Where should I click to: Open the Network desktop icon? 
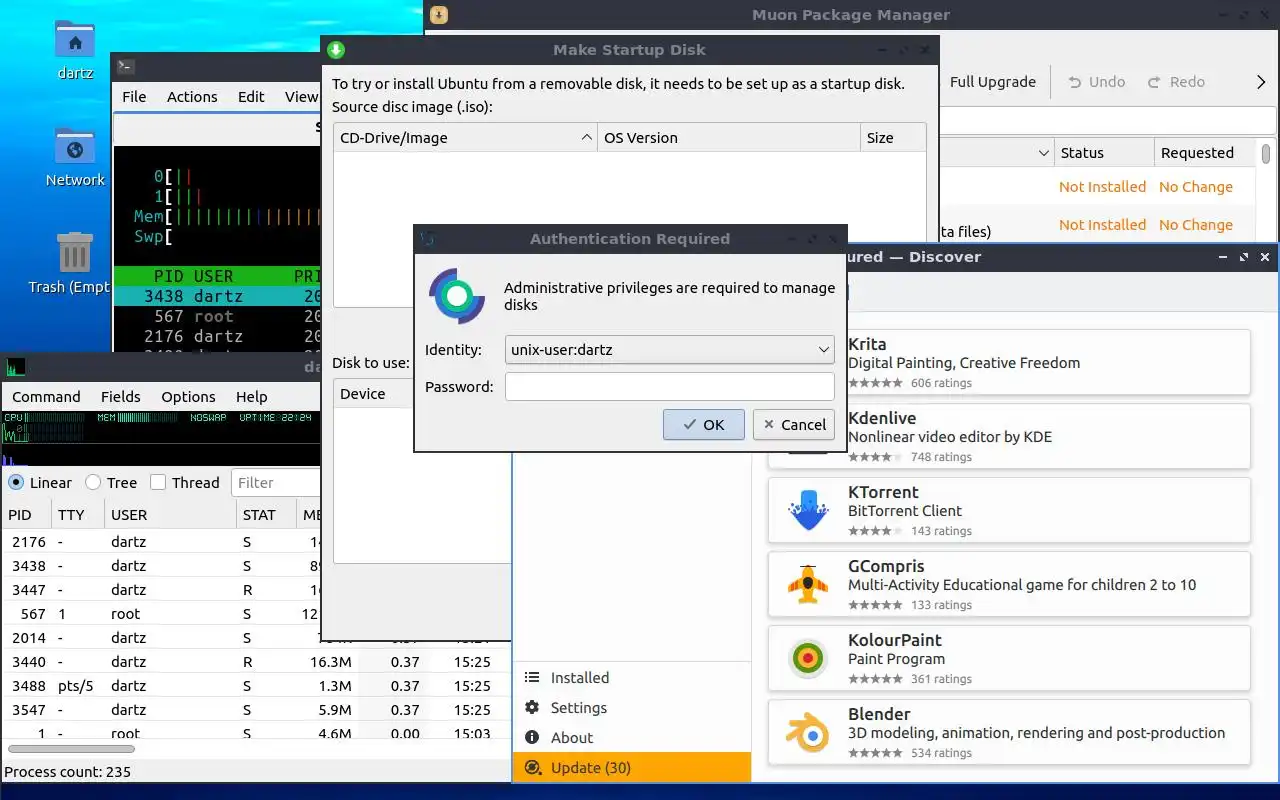[x=75, y=147]
